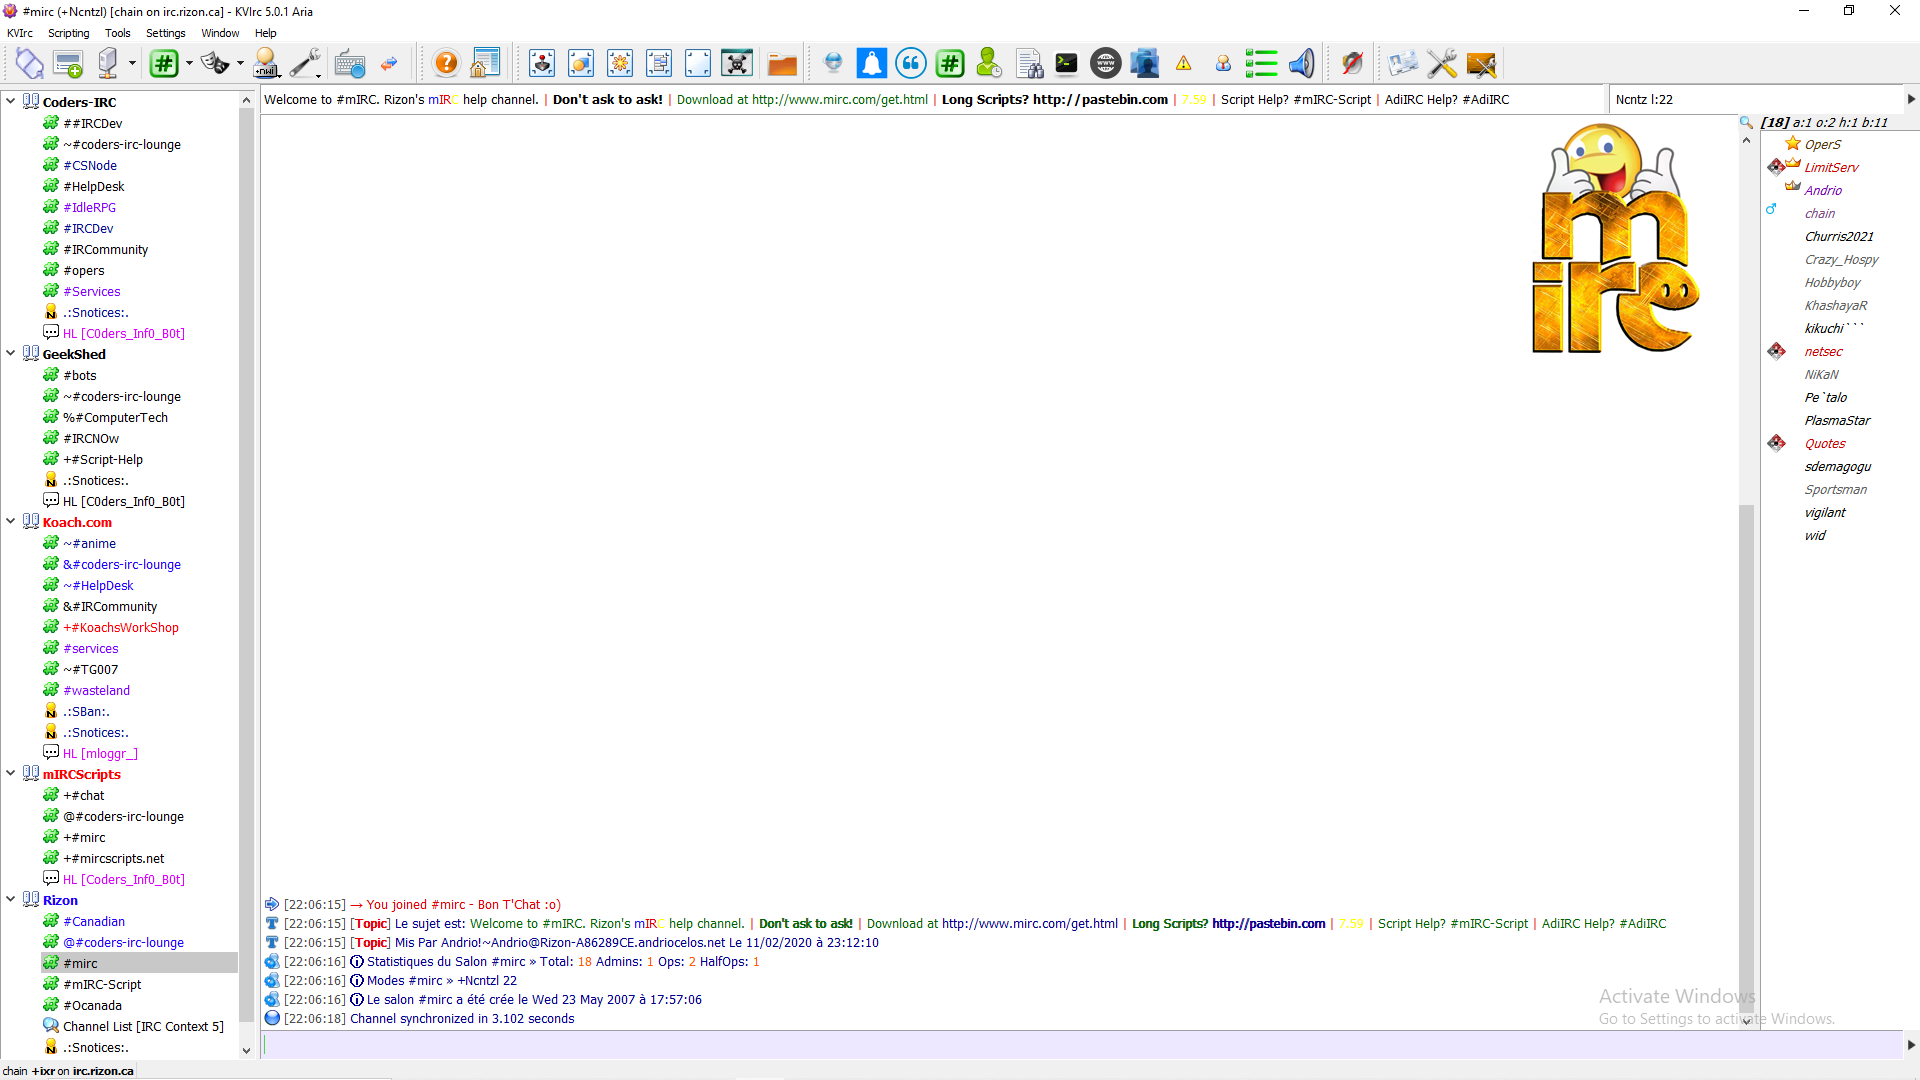Click the search magnifier above user list
Image resolution: width=1920 pixels, height=1080 pixels.
[x=1746, y=122]
